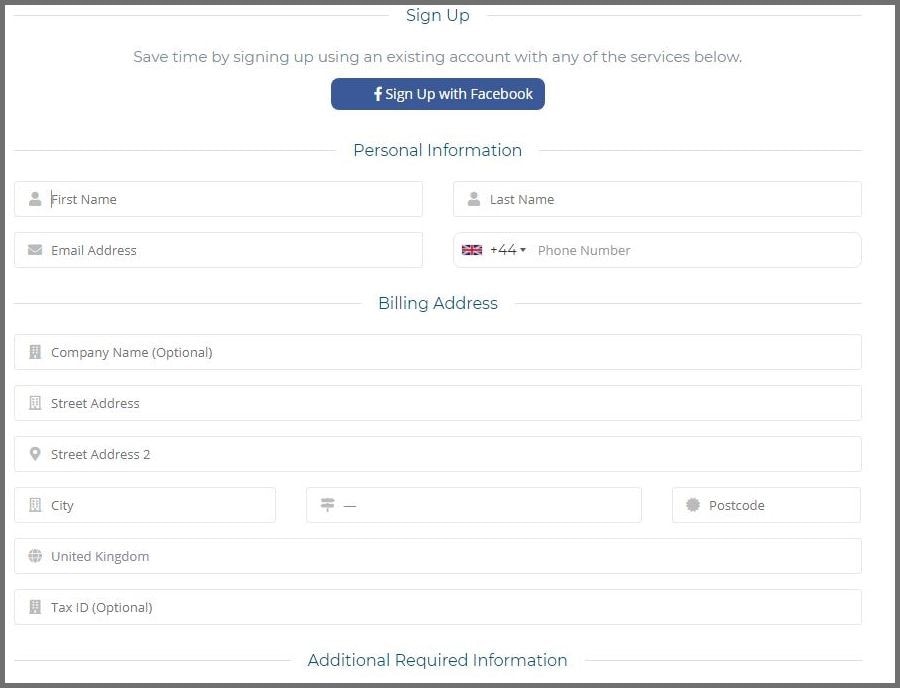Click the building icon beside Street Address
The width and height of the screenshot is (900, 688).
click(35, 403)
